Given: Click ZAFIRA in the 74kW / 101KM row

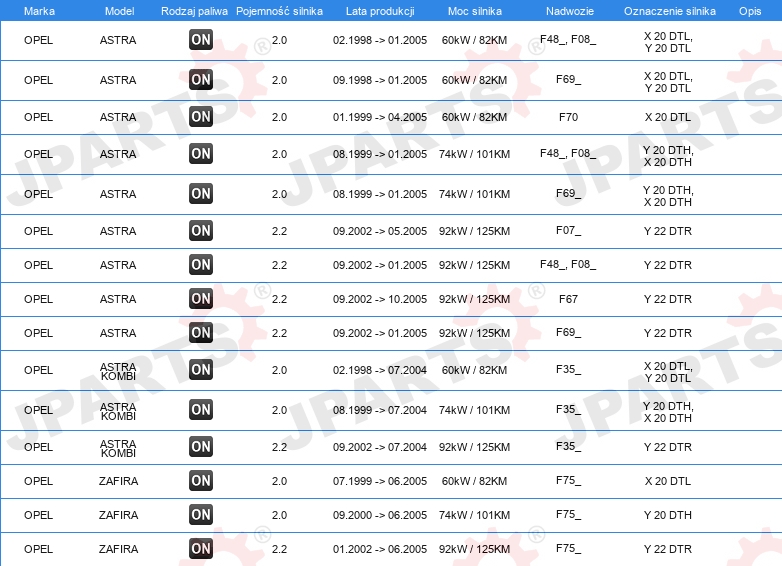Looking at the screenshot, I should pos(118,515).
